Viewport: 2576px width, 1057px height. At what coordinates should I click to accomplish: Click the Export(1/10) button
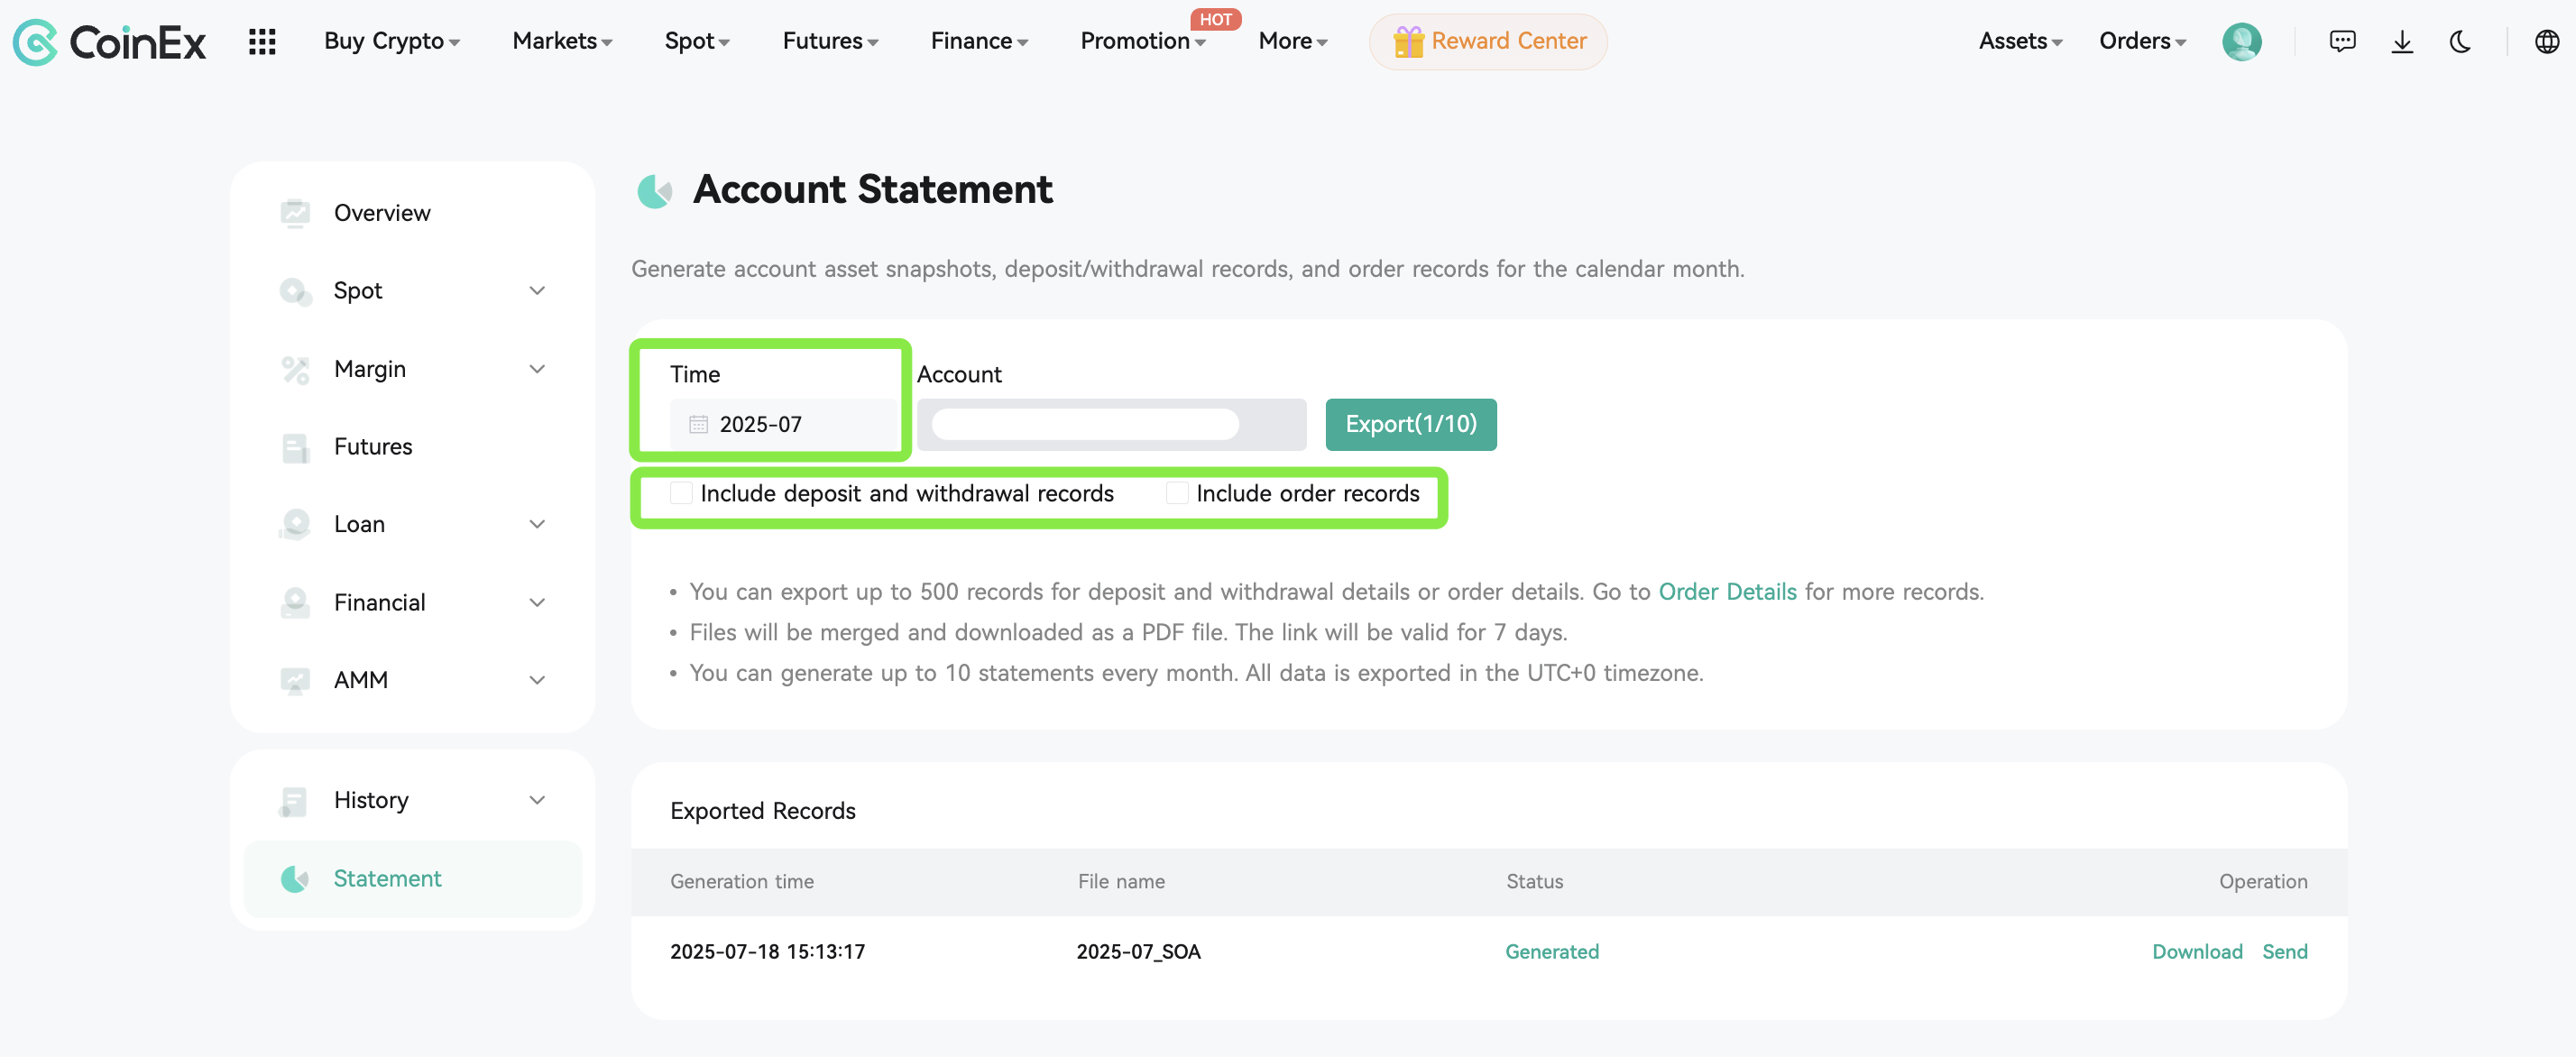pos(1410,424)
